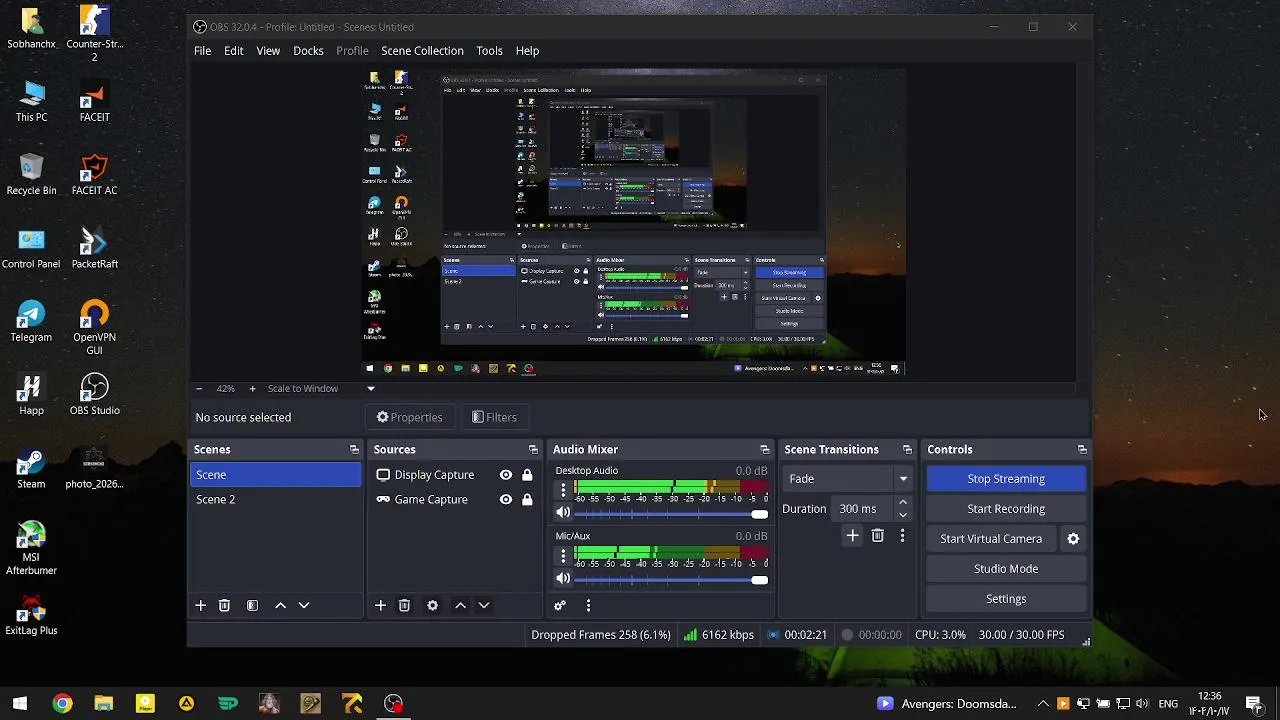Hide Display Capture with eye icon
The image size is (1280, 720).
506,475
